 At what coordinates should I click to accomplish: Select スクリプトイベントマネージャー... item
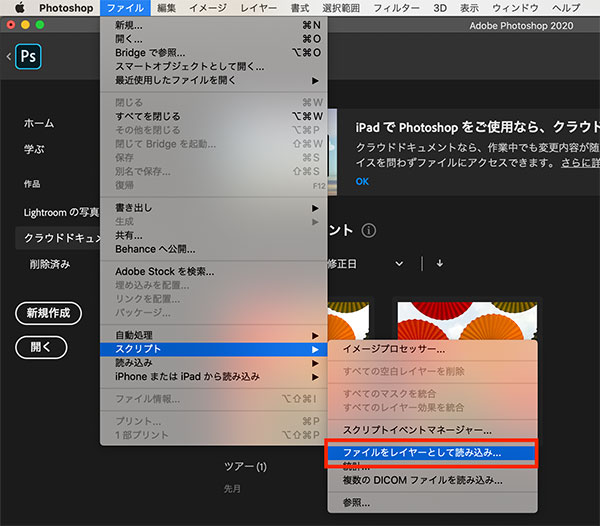coord(432,430)
